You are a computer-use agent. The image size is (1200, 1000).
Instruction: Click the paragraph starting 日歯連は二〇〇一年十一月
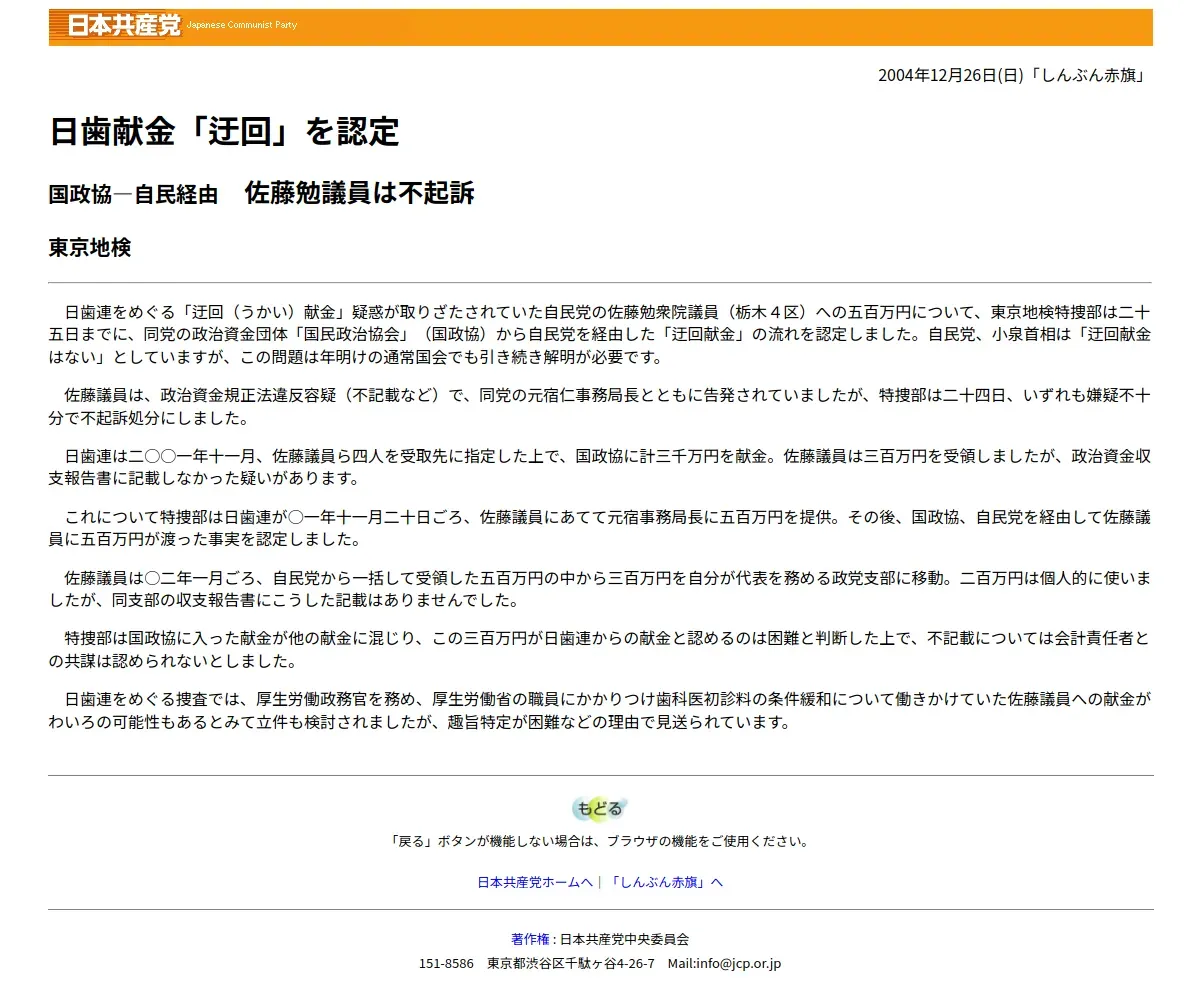(x=600, y=467)
